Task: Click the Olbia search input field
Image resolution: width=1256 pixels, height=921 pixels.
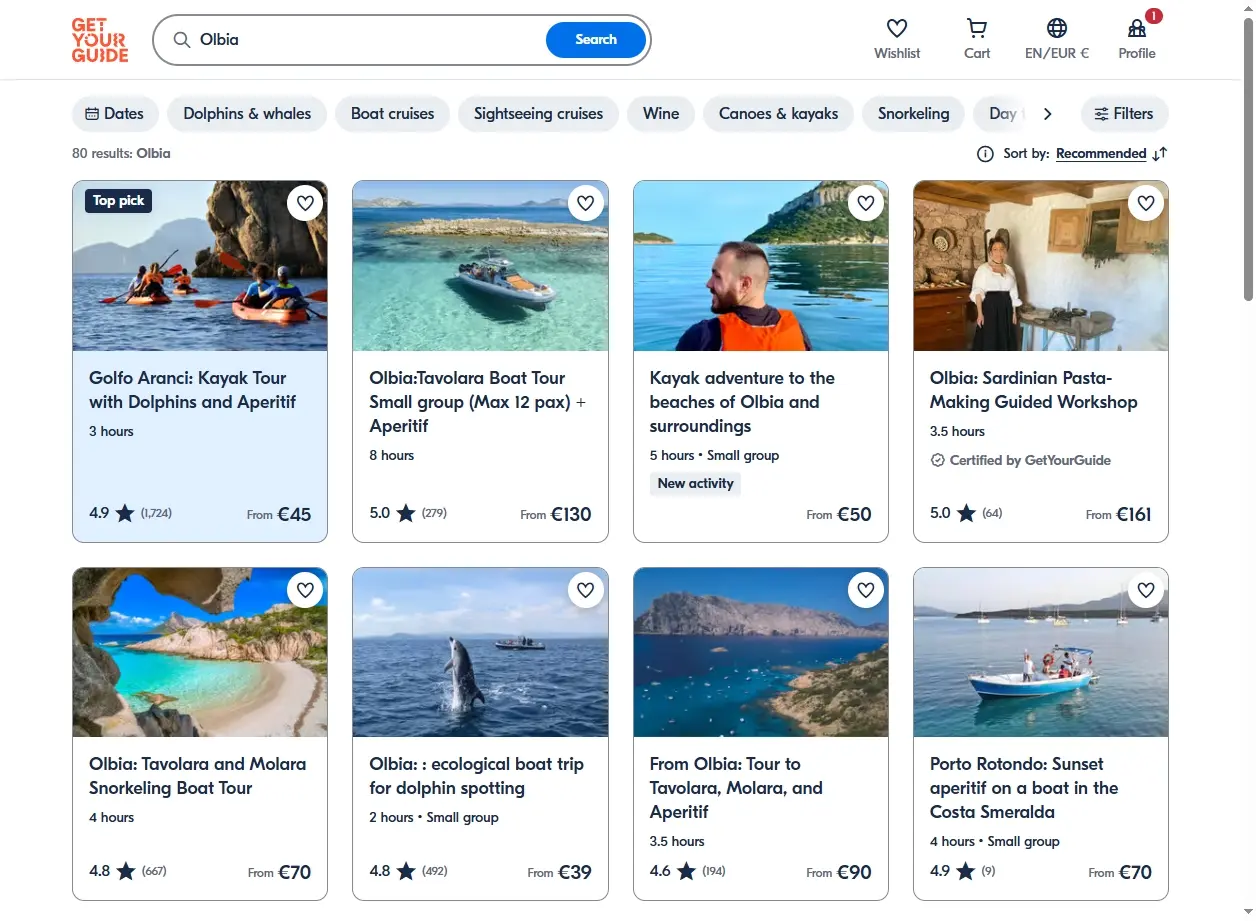Action: 370,40
